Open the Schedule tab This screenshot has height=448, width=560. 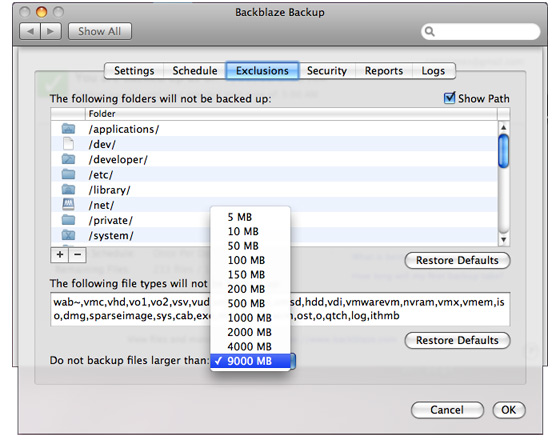click(x=195, y=71)
